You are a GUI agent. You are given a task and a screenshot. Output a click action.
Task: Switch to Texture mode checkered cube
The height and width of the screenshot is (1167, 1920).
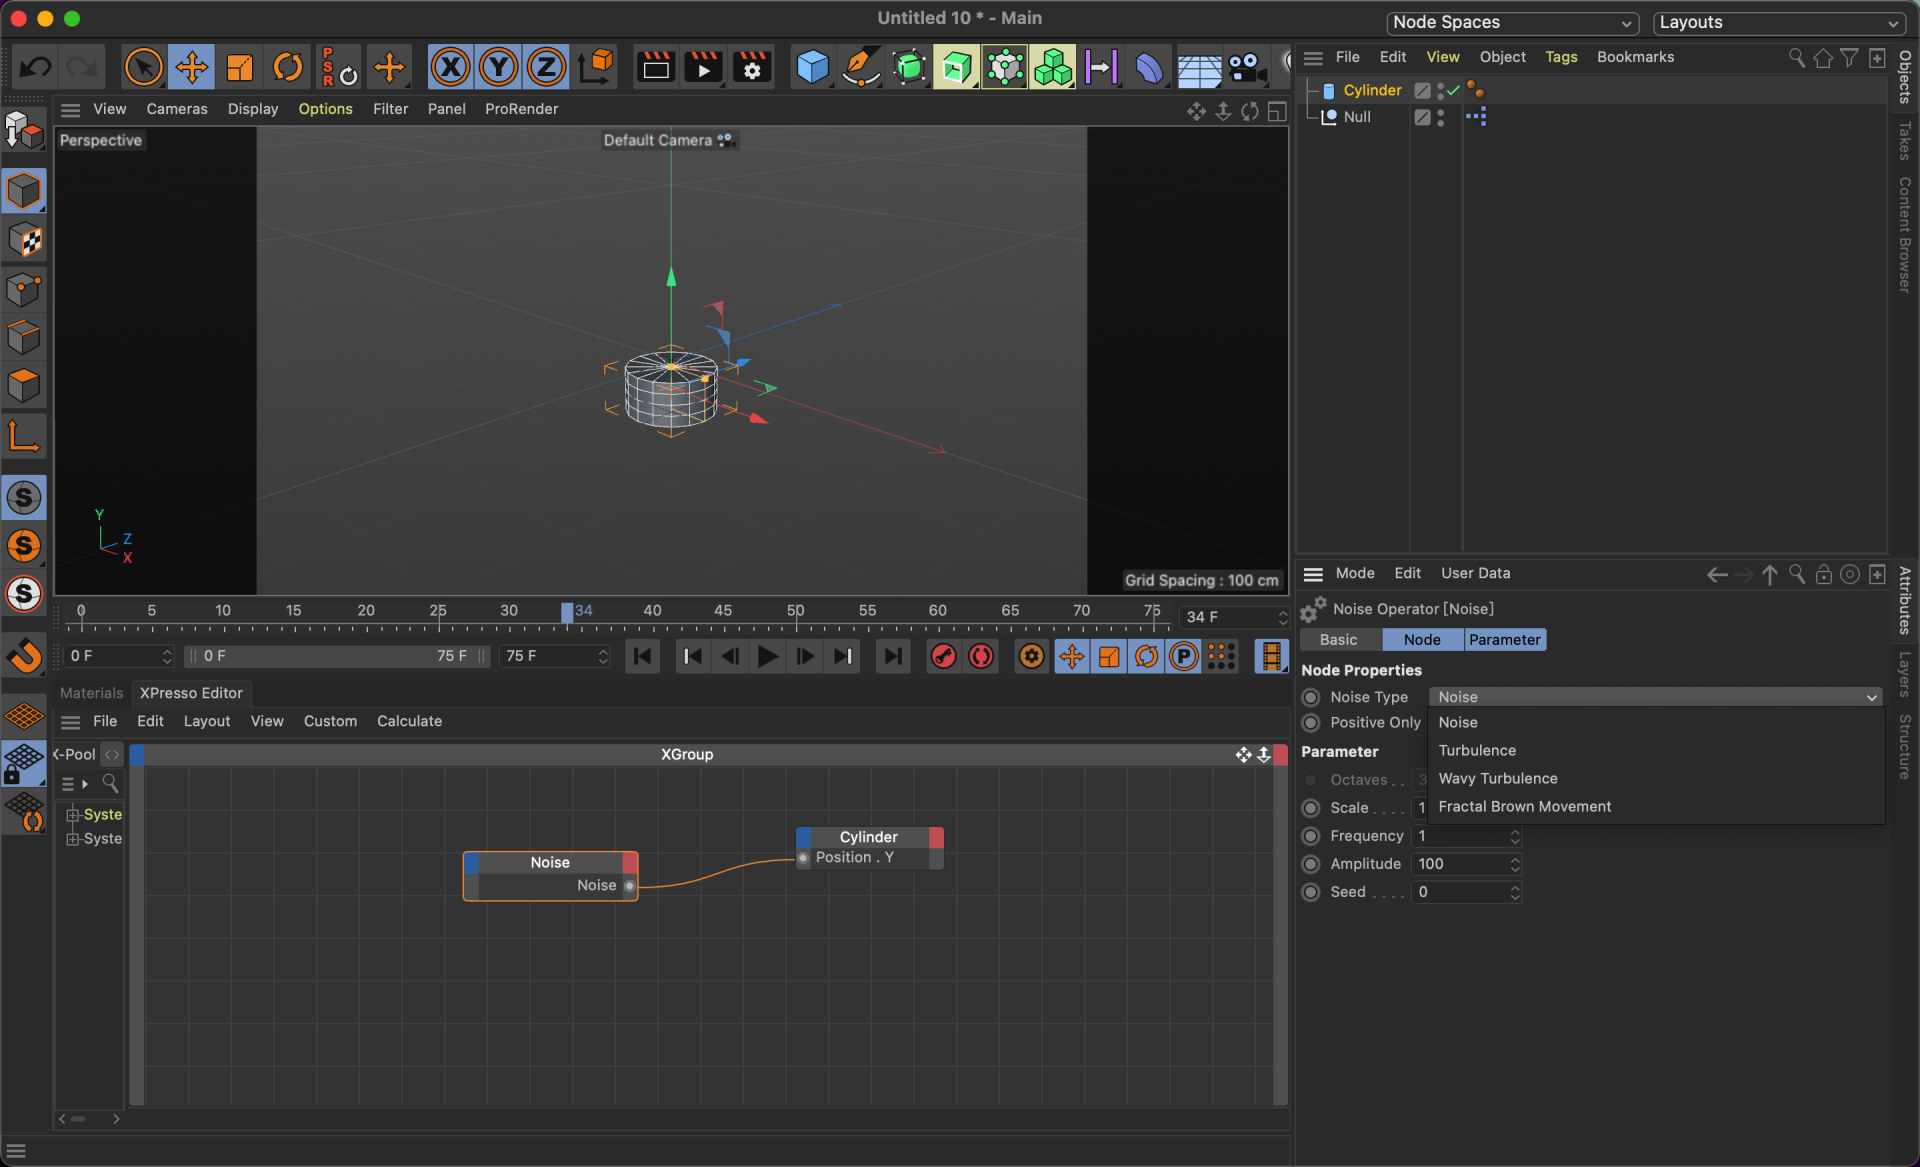[24, 240]
